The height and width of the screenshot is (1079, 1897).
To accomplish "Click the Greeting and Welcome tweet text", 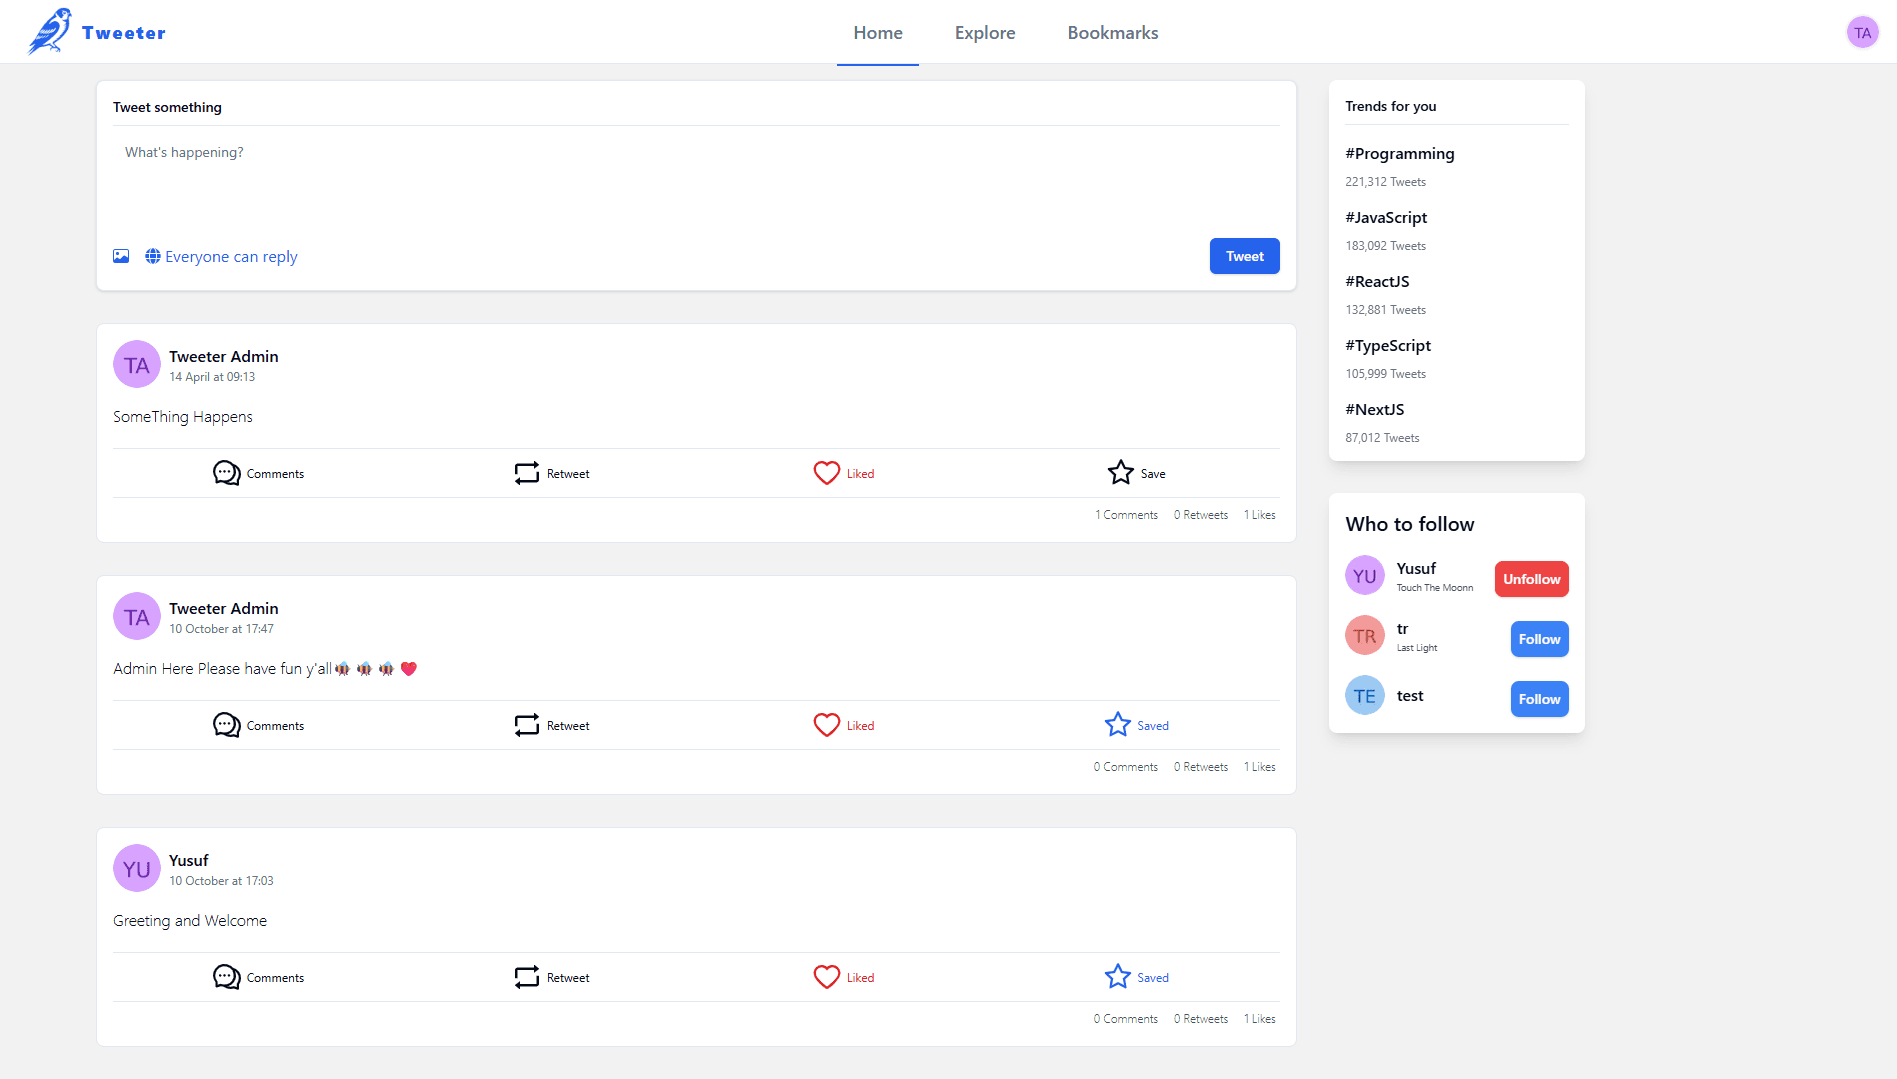I will click(x=190, y=921).
